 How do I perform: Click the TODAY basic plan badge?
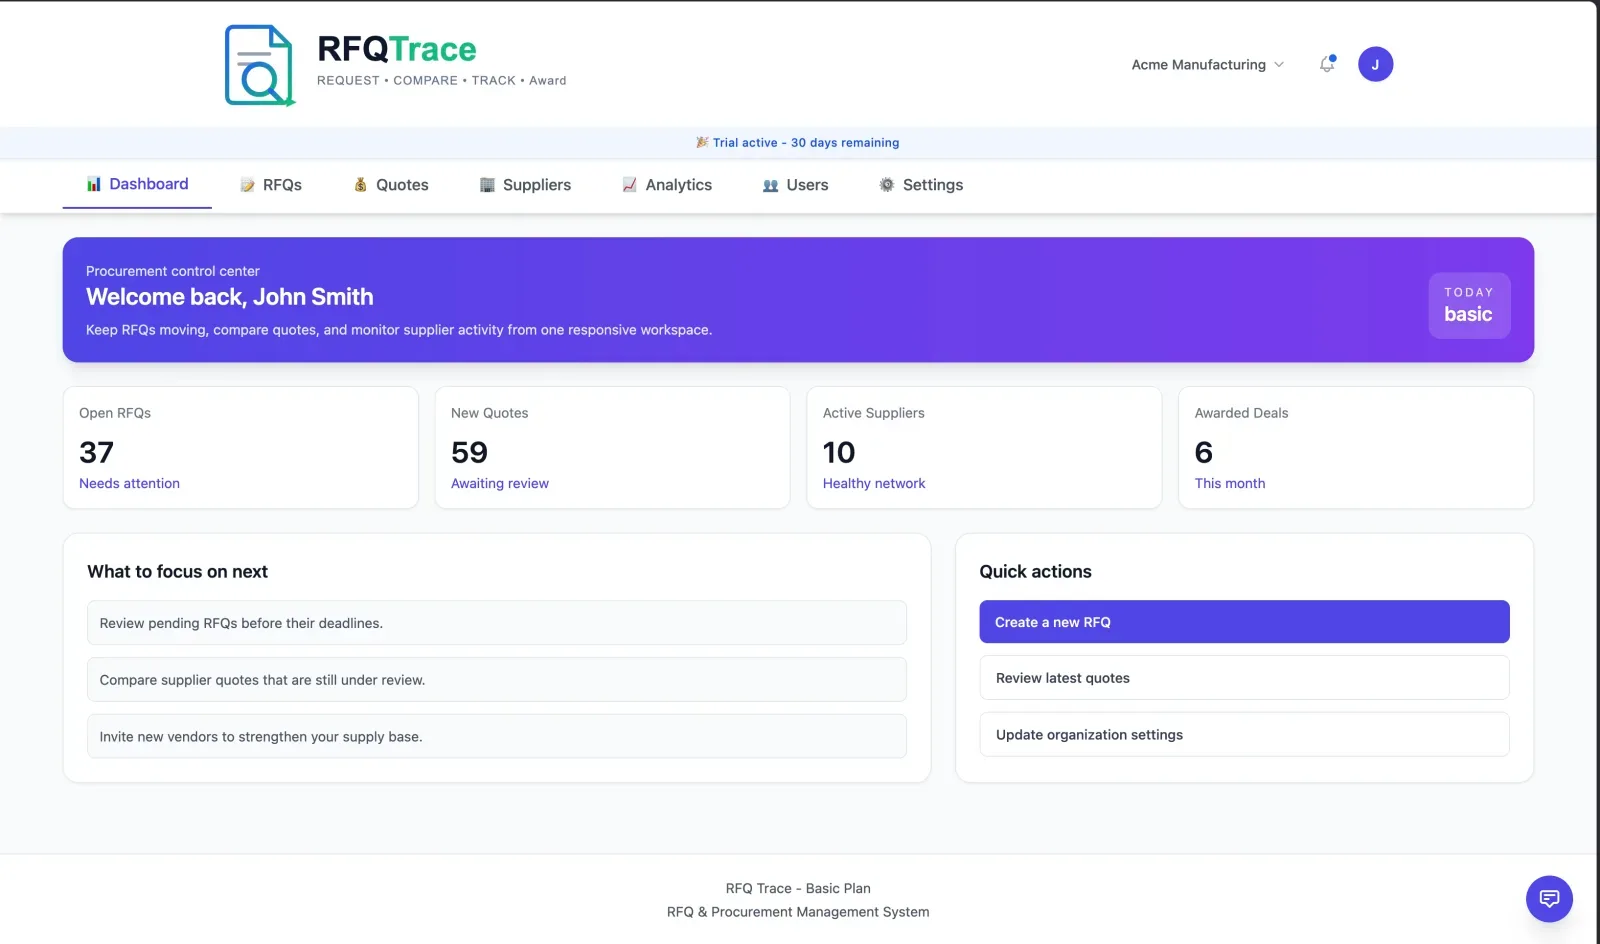[1469, 305]
